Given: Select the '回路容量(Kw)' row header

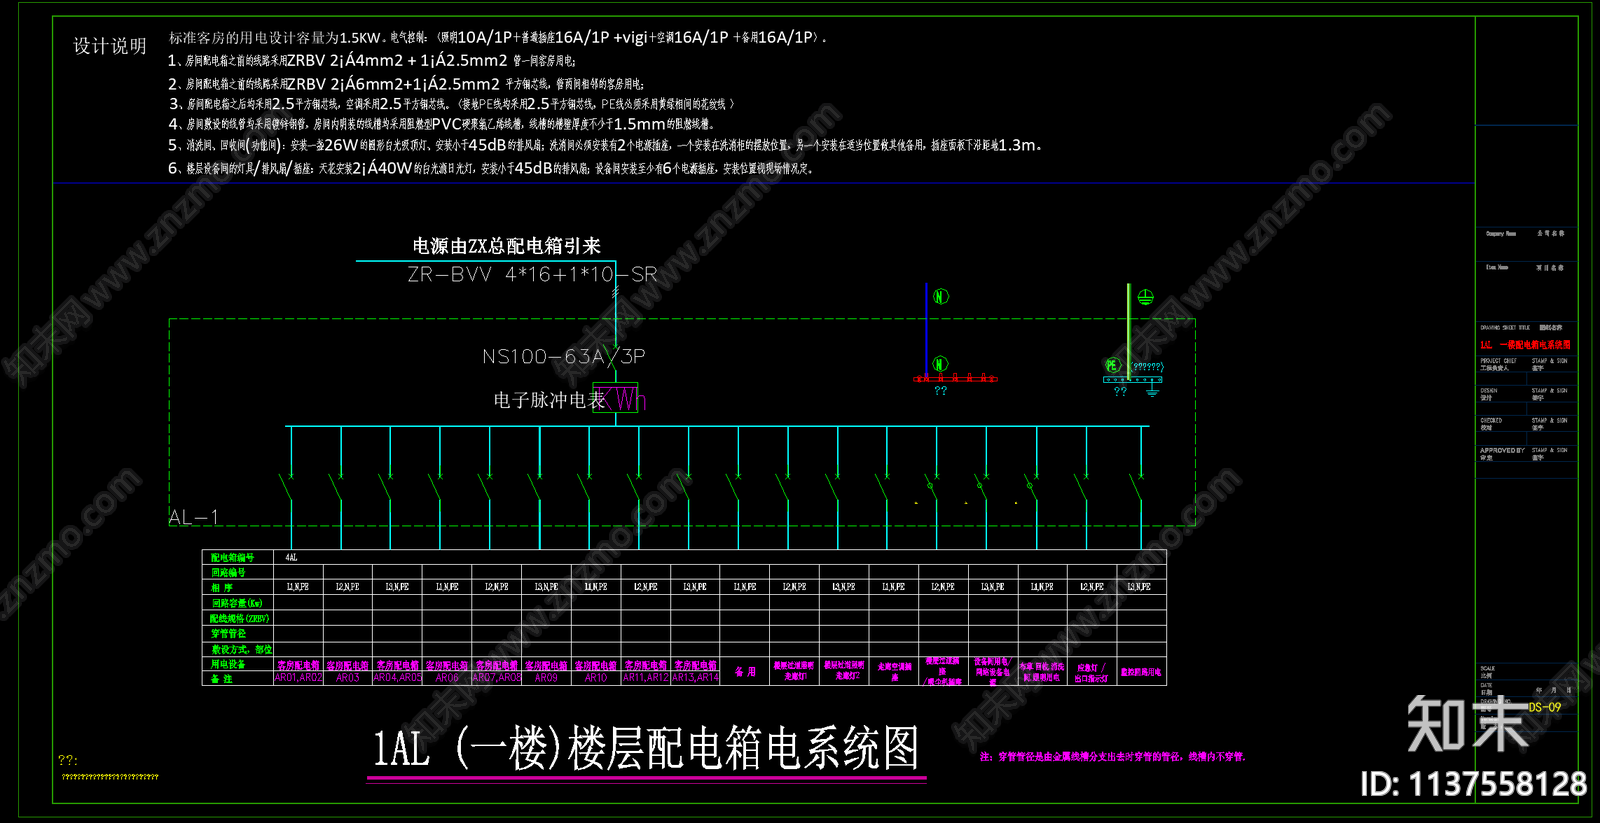Looking at the screenshot, I should pos(237,603).
